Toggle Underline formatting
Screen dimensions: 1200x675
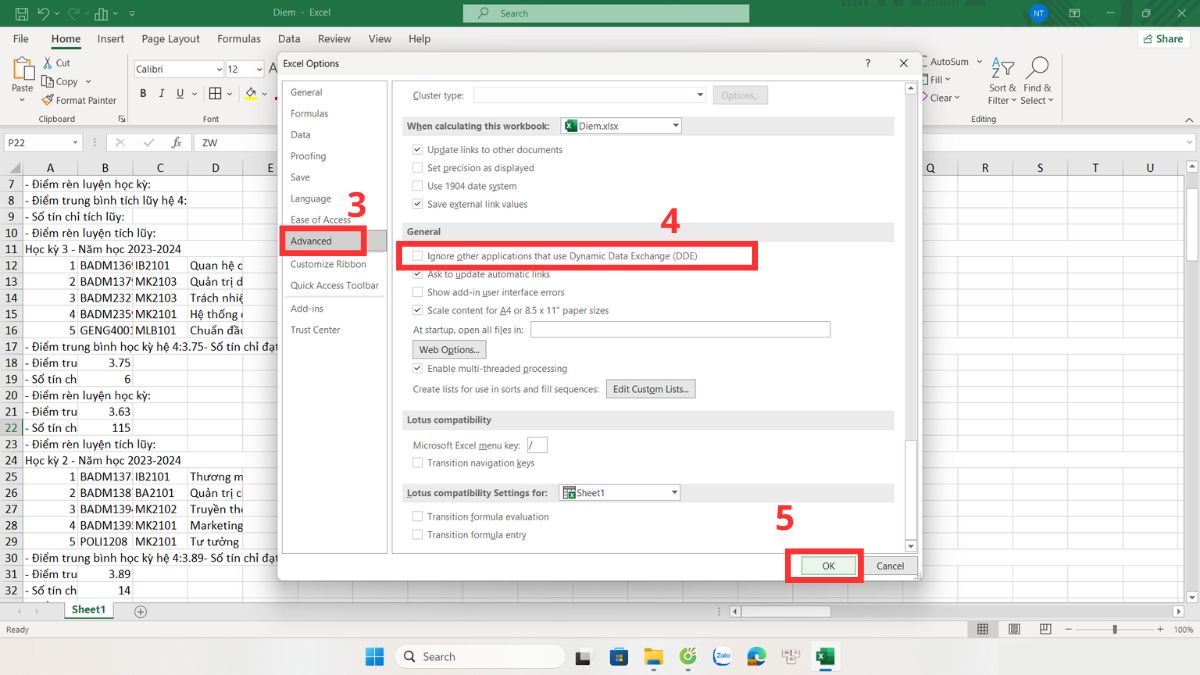point(180,94)
